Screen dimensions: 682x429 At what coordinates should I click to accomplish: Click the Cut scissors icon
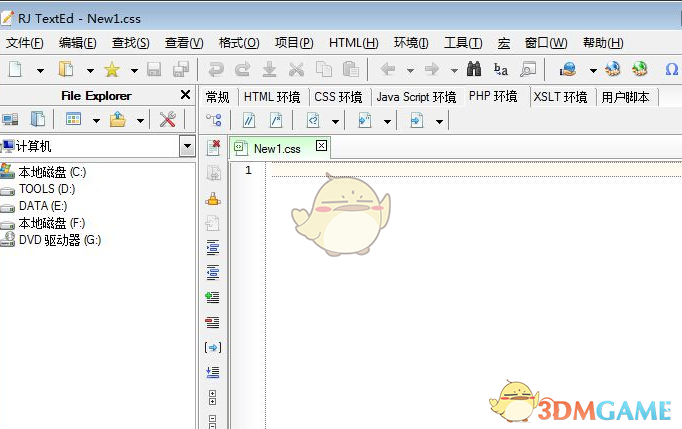pos(297,69)
